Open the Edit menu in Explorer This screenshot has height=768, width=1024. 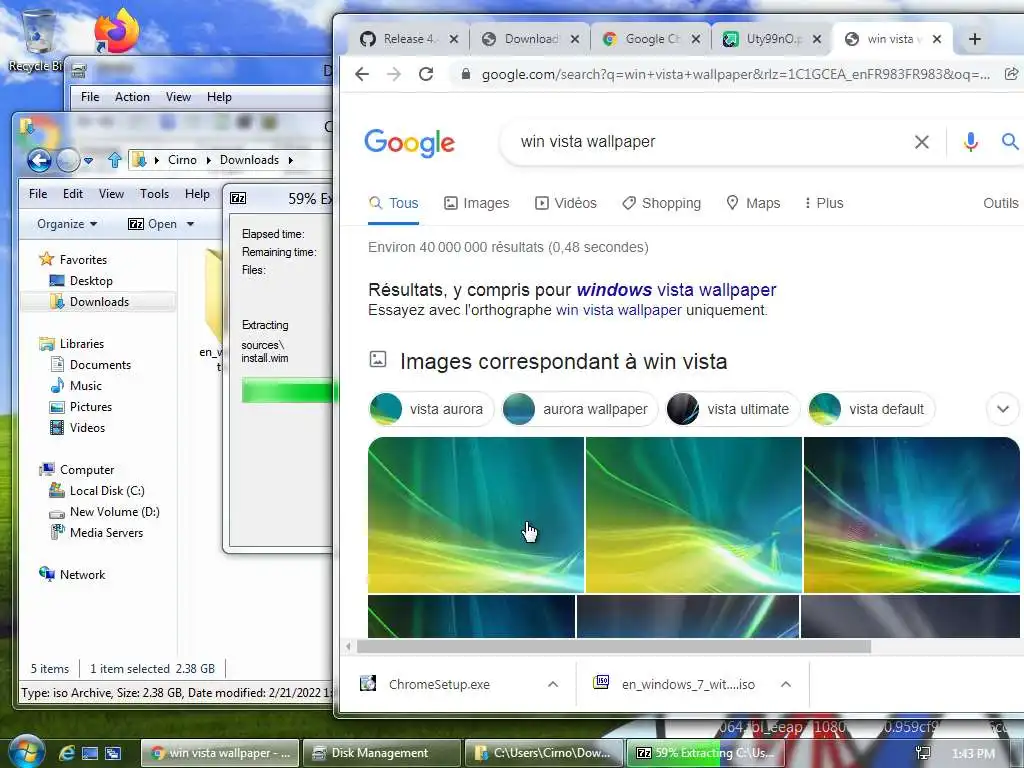coord(72,194)
